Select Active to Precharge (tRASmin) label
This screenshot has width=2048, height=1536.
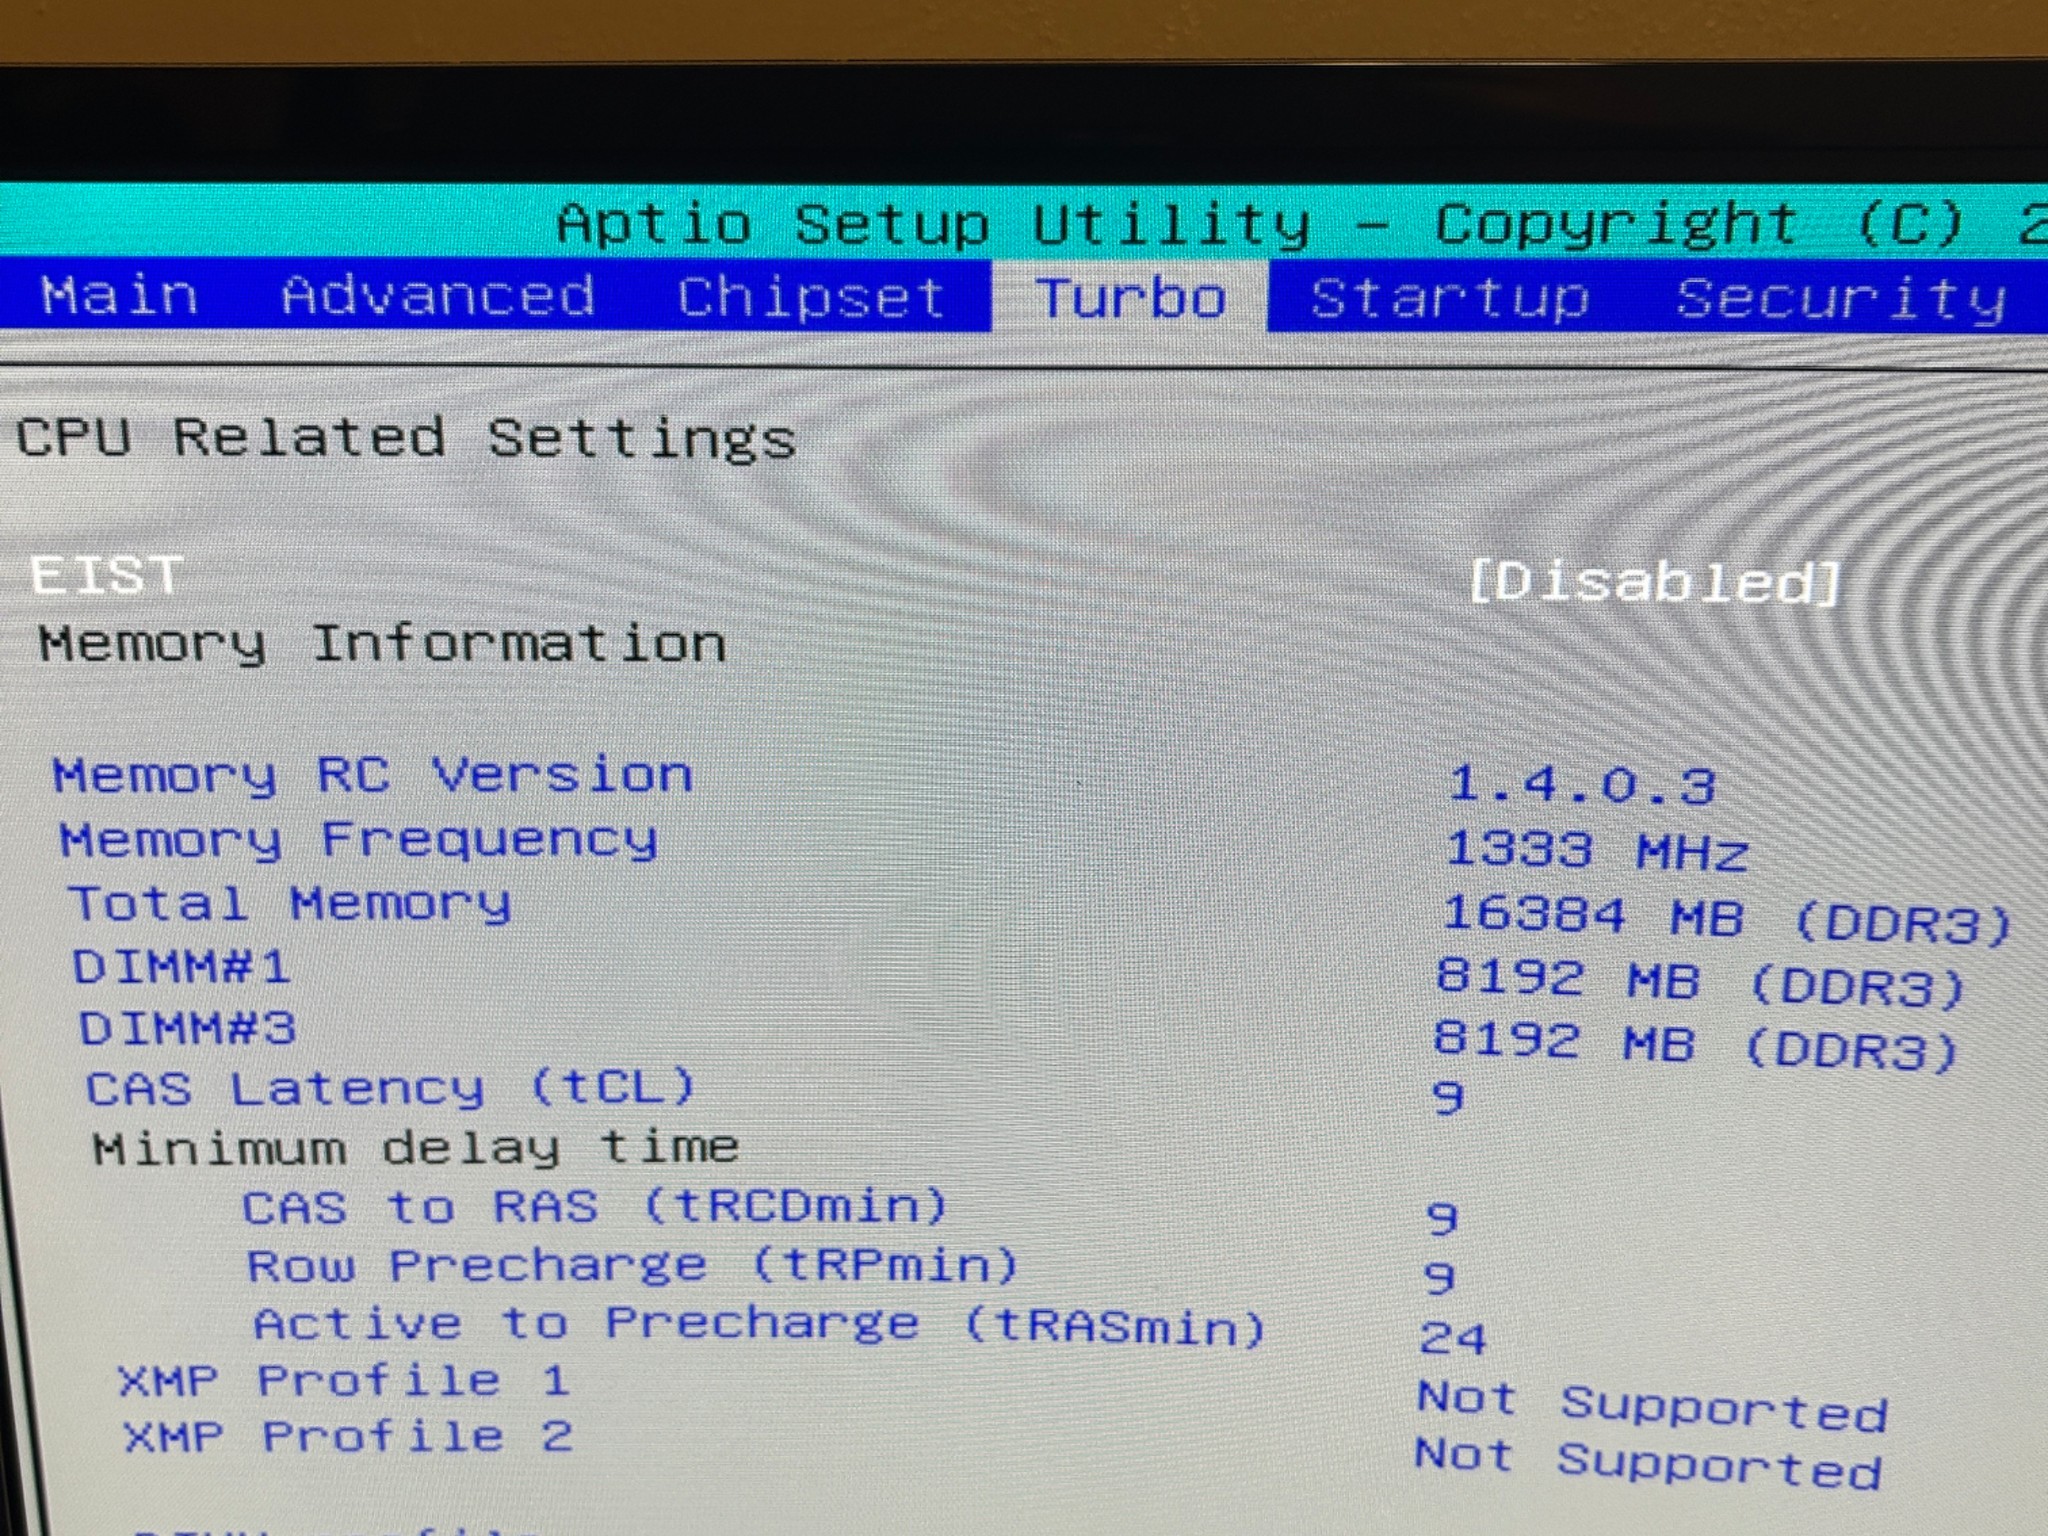pyautogui.click(x=760, y=1326)
